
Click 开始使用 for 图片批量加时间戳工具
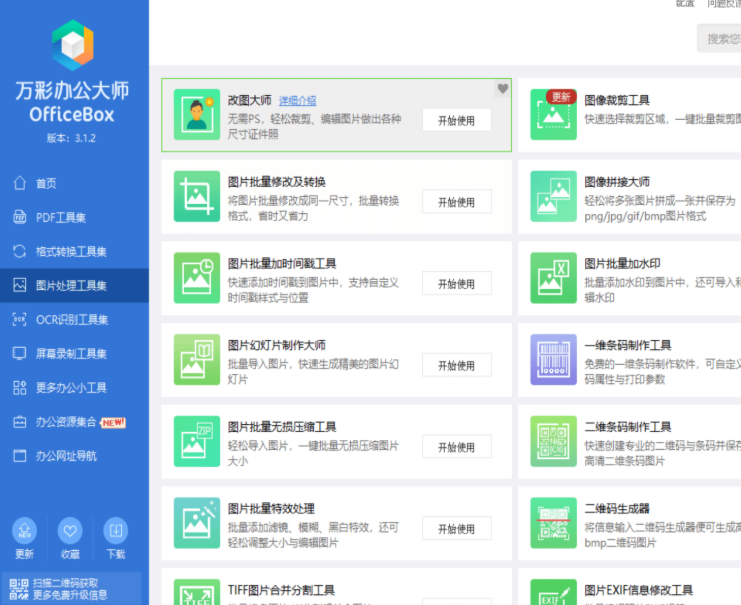point(457,284)
